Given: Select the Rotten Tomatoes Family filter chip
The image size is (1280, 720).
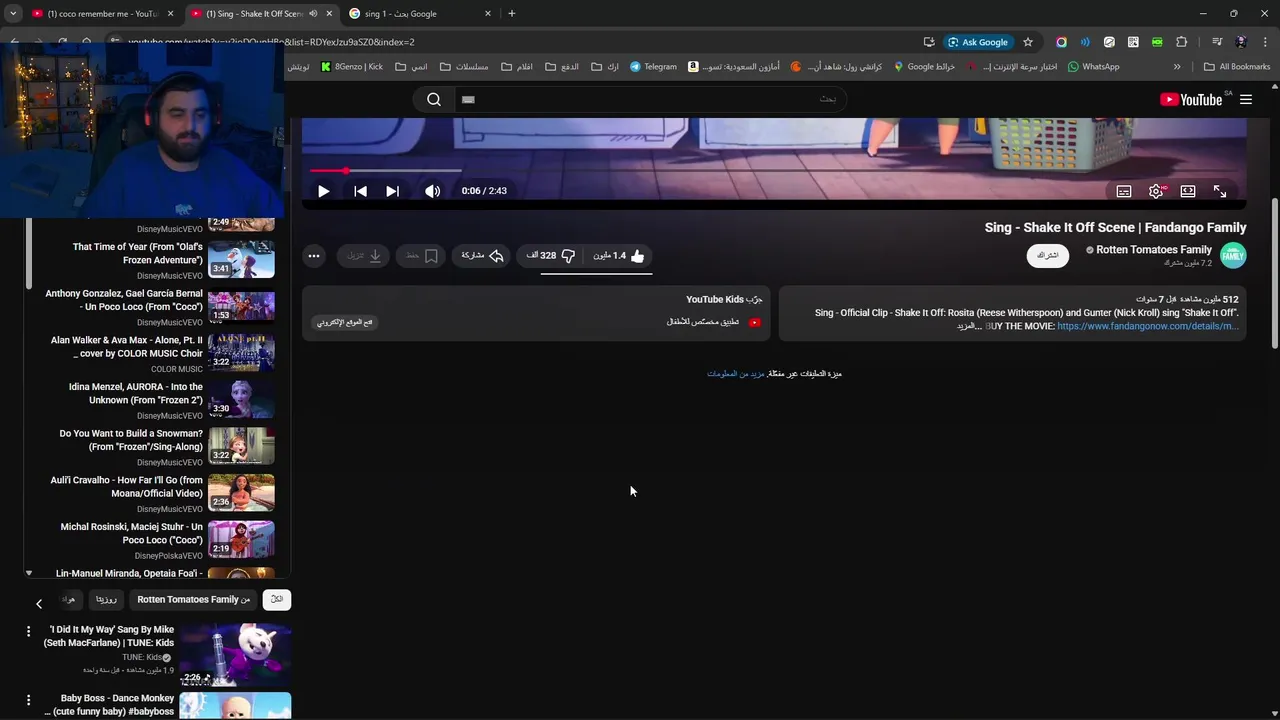Looking at the screenshot, I should [193, 600].
